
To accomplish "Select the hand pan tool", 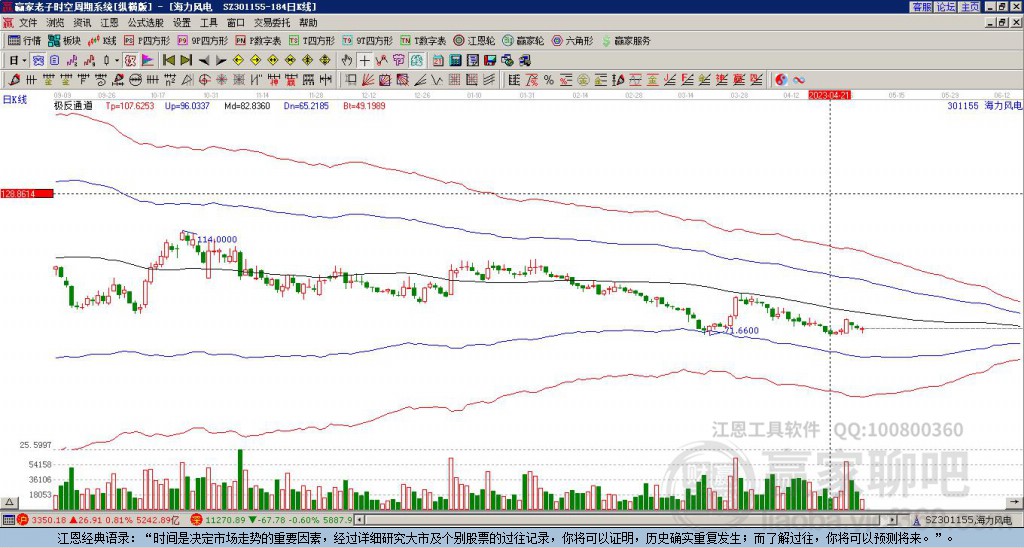I will pos(347,60).
